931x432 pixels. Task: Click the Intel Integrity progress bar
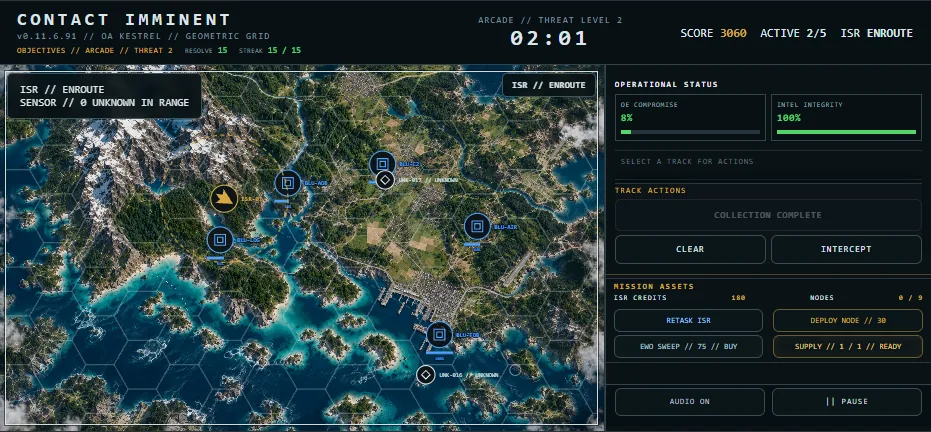click(846, 132)
